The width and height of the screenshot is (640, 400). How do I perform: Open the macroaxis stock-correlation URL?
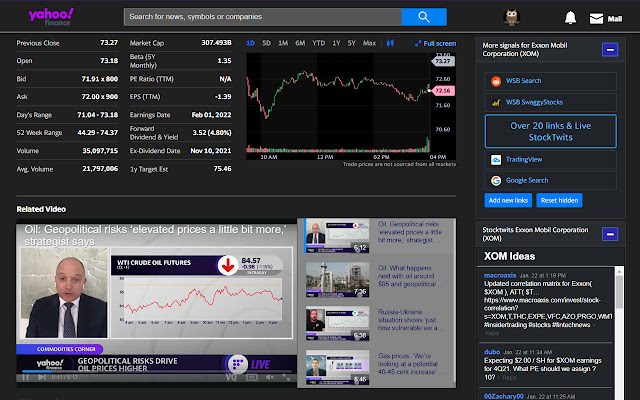[548, 308]
